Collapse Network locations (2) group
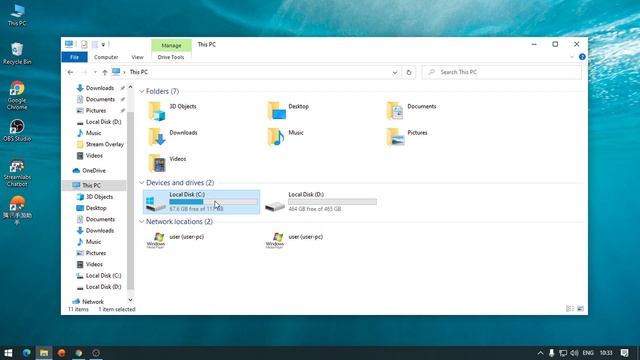This screenshot has width=640, height=360. [142, 222]
